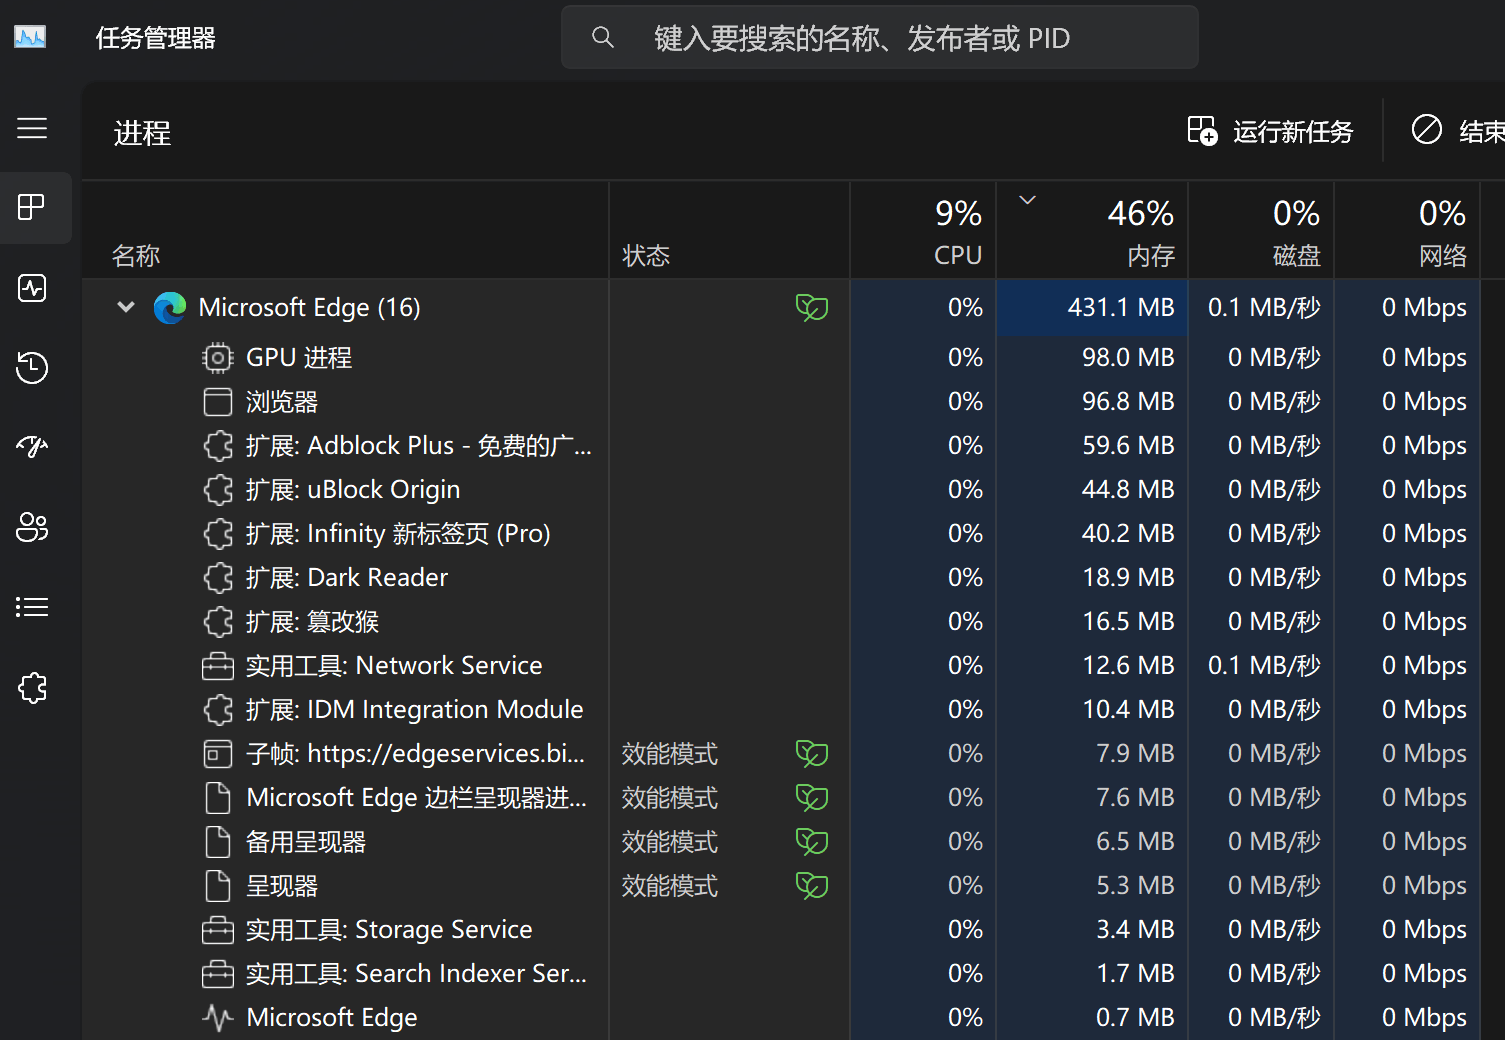1506x1040 pixels.
Task: Click the Microsoft Edge logo icon
Action: click(170, 308)
